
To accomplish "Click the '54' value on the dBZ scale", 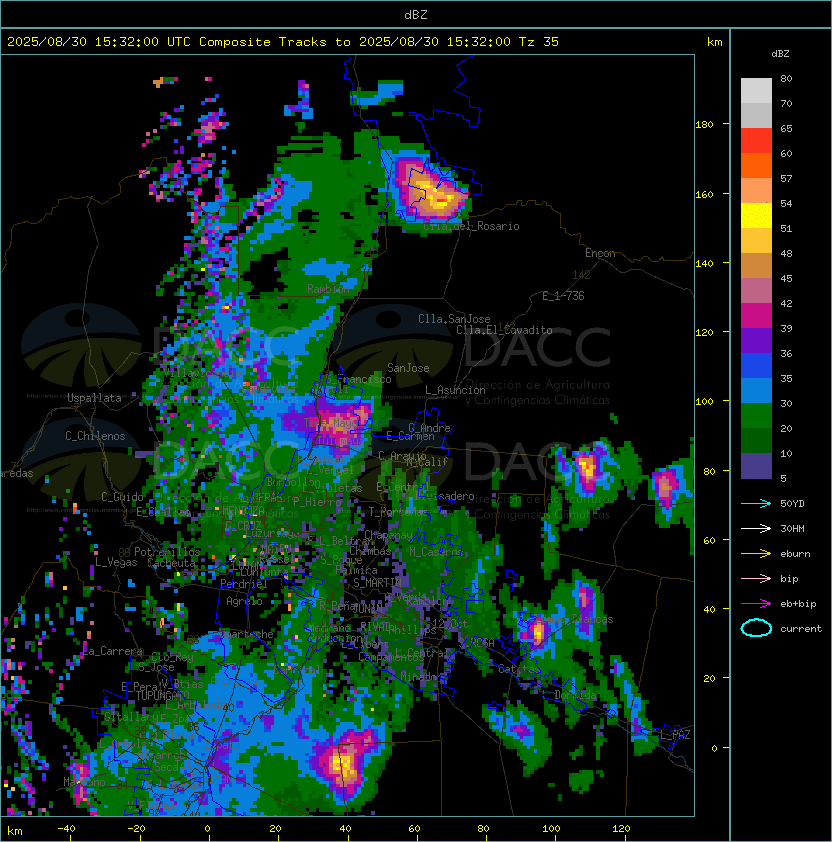I will pyautogui.click(x=786, y=204).
